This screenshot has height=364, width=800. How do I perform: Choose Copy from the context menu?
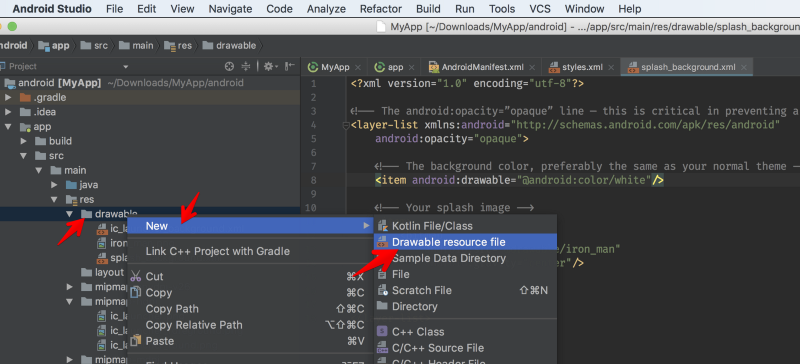pyautogui.click(x=250, y=293)
